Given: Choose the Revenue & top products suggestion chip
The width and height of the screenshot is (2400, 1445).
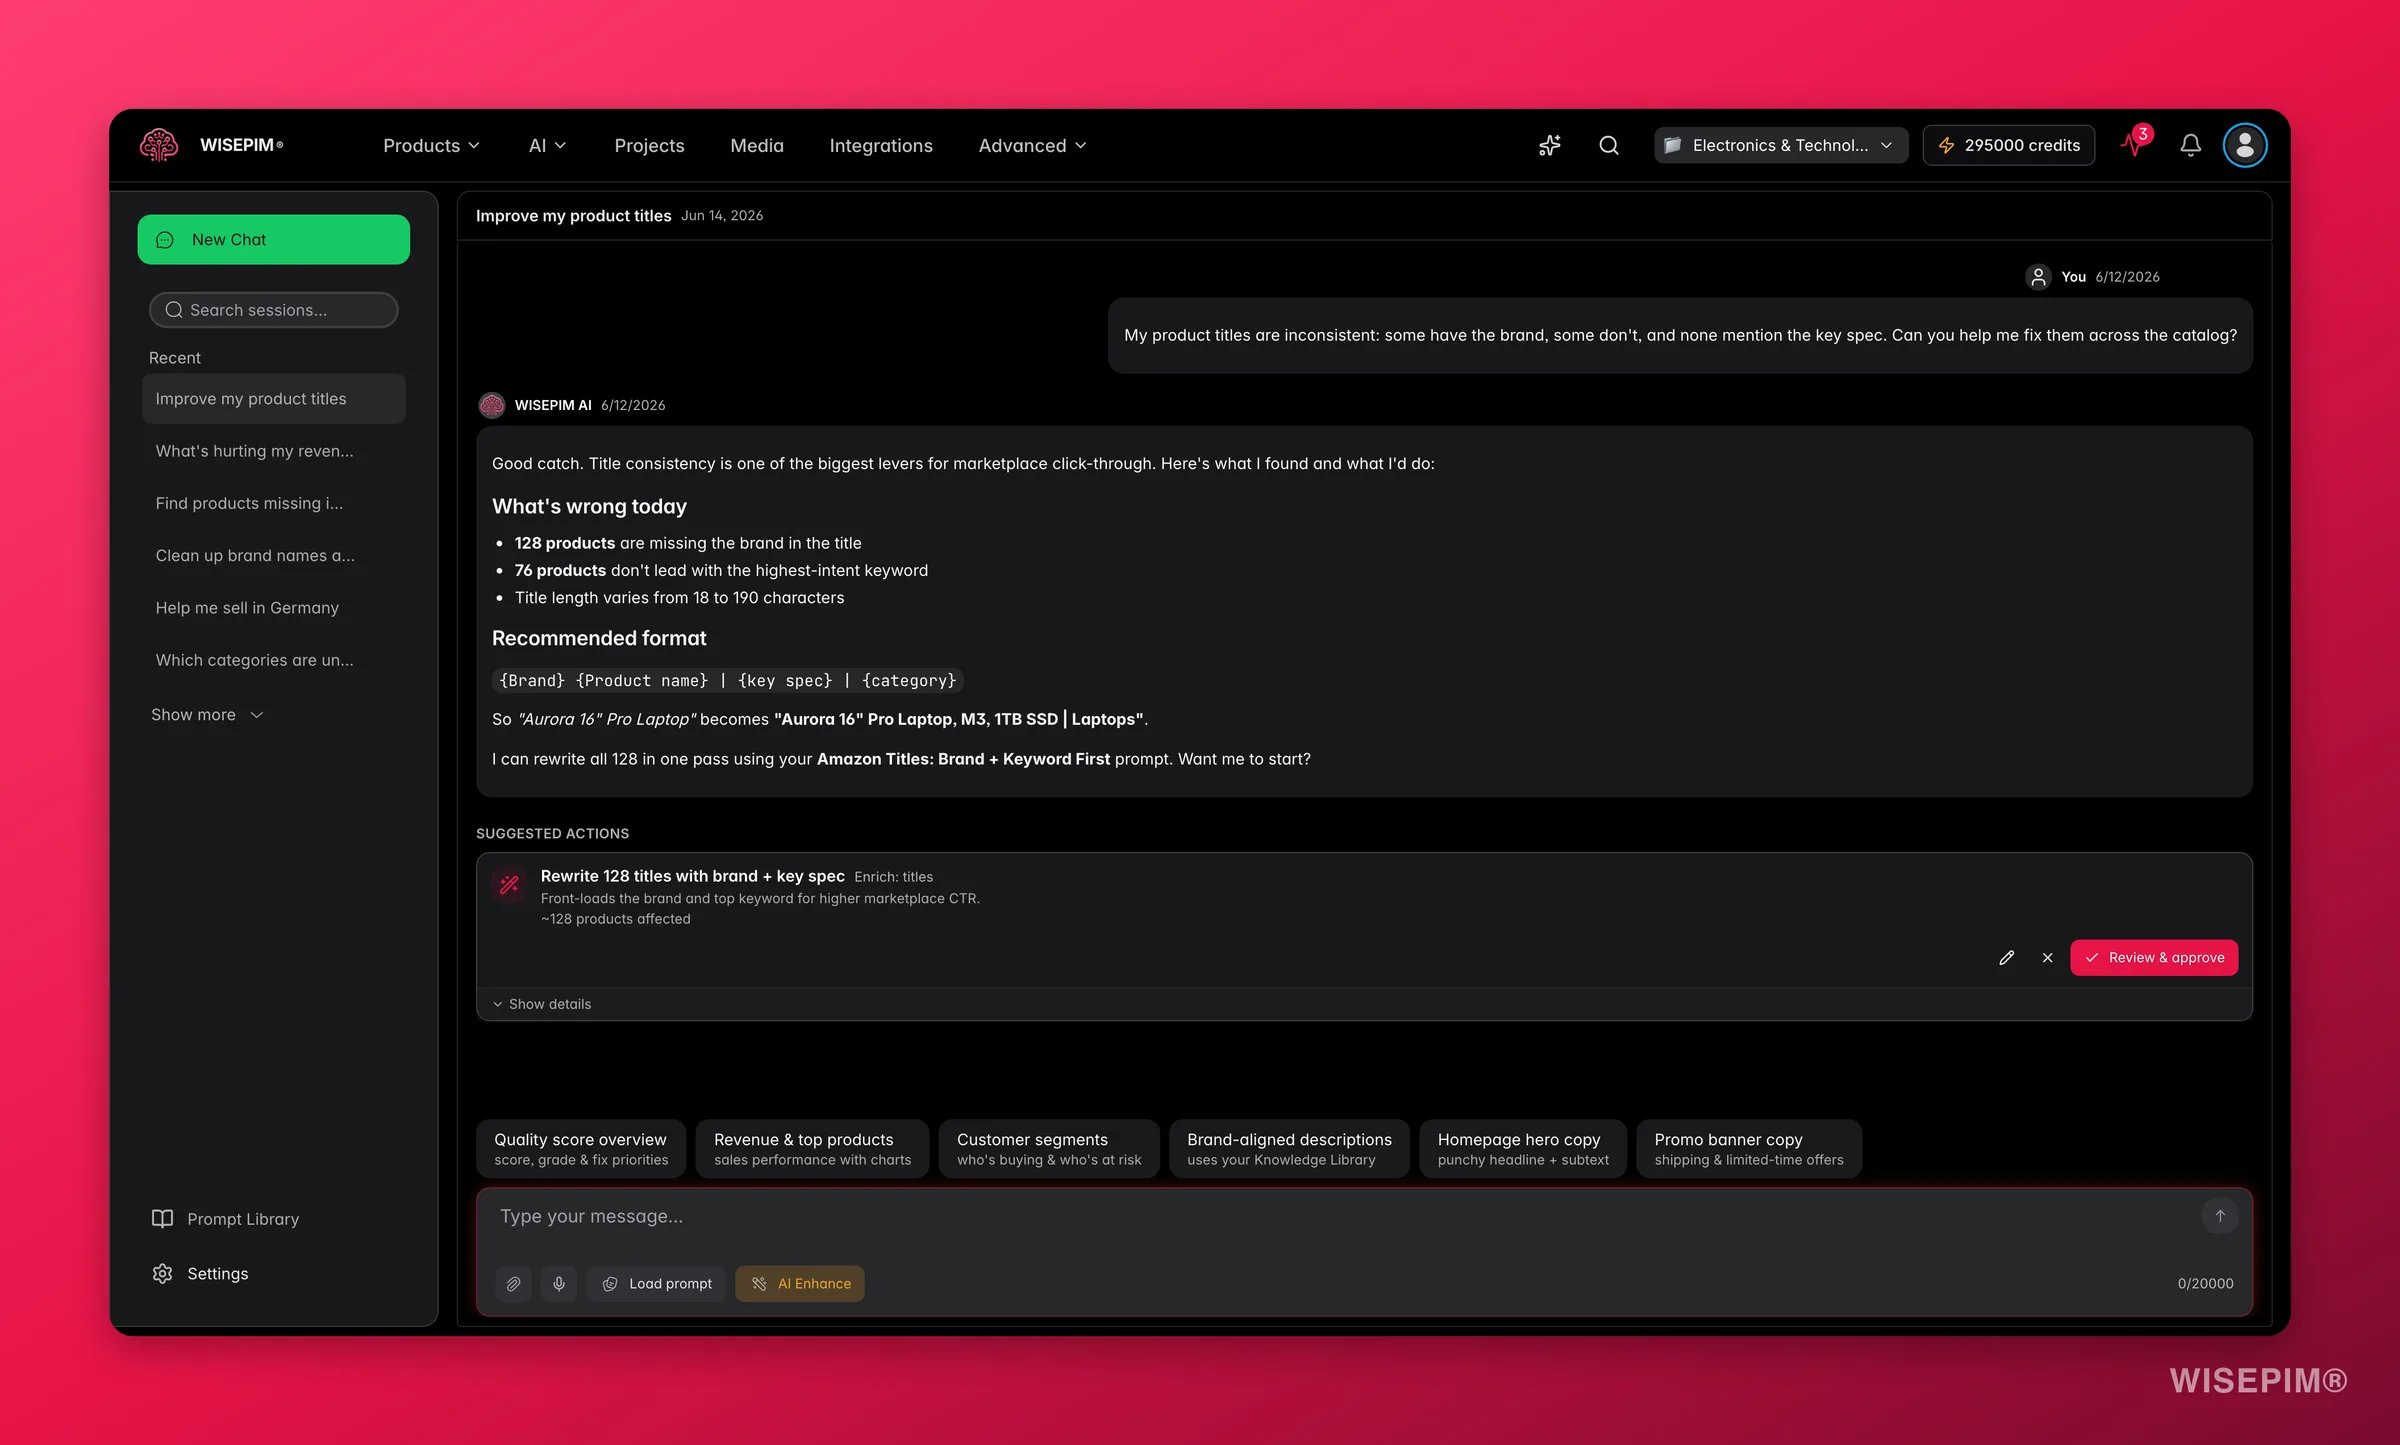Looking at the screenshot, I should pos(812,1148).
